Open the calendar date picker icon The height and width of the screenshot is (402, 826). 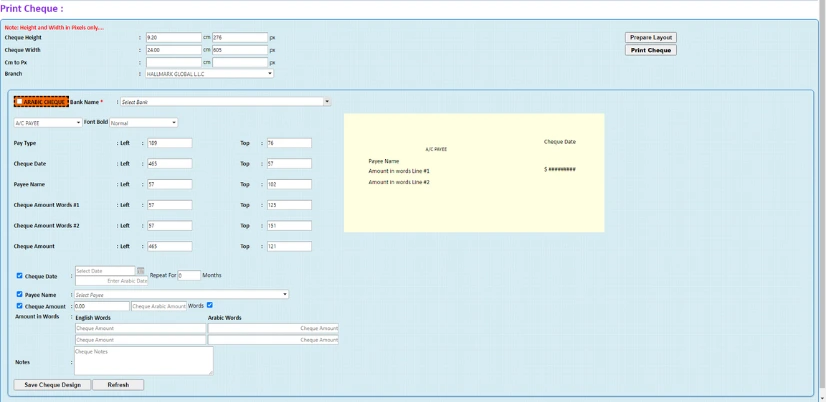click(x=141, y=271)
